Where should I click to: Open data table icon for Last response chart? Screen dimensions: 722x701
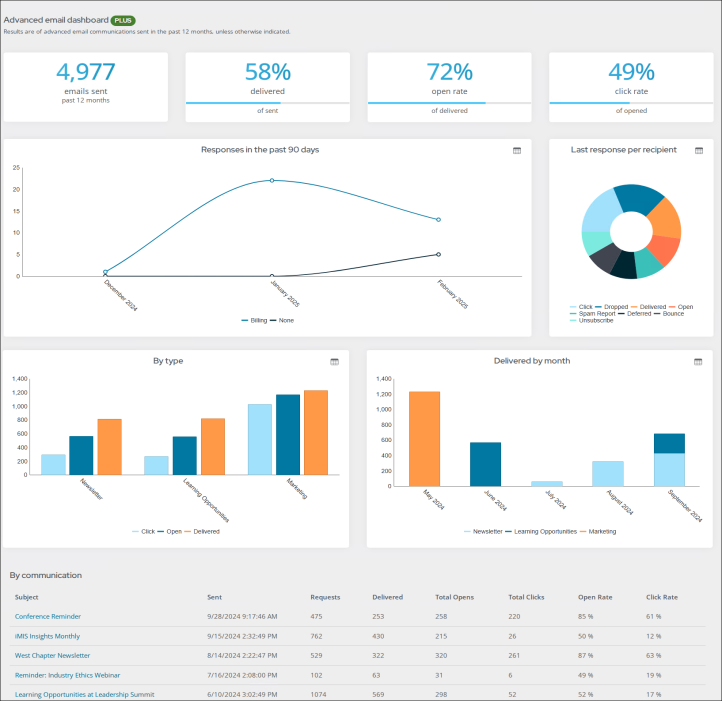pos(699,151)
